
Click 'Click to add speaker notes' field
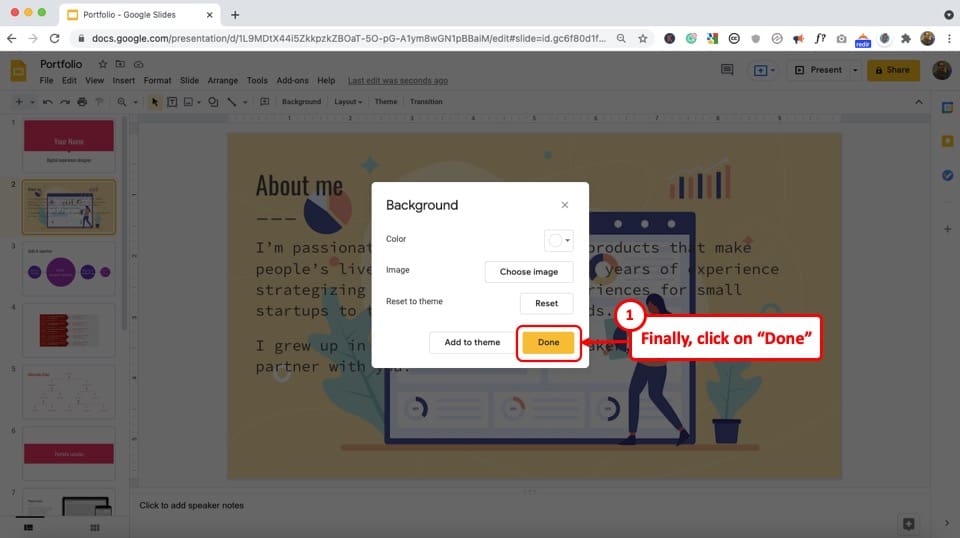[x=192, y=506]
